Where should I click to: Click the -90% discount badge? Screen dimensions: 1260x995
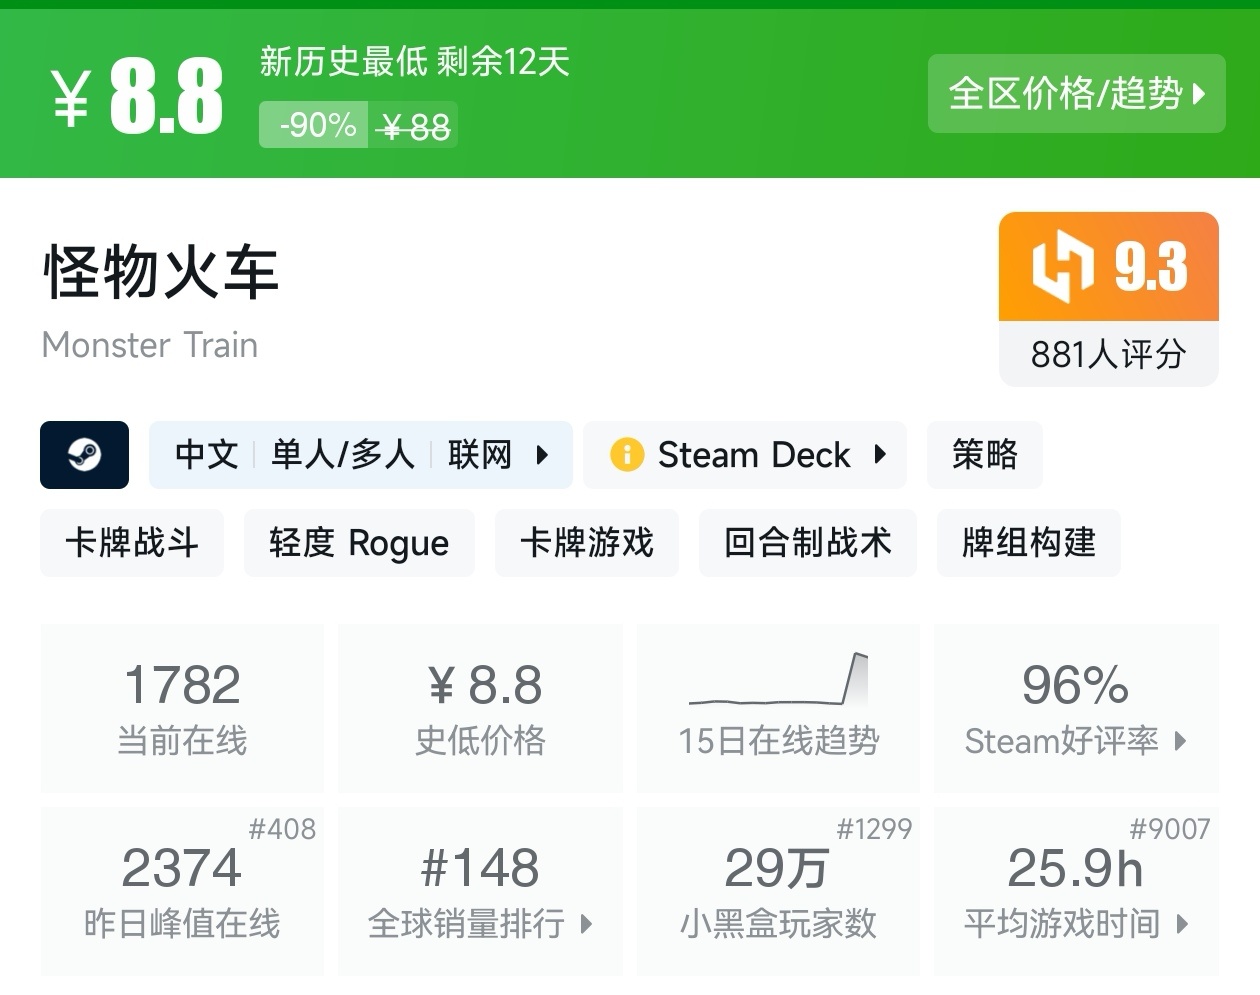[315, 126]
